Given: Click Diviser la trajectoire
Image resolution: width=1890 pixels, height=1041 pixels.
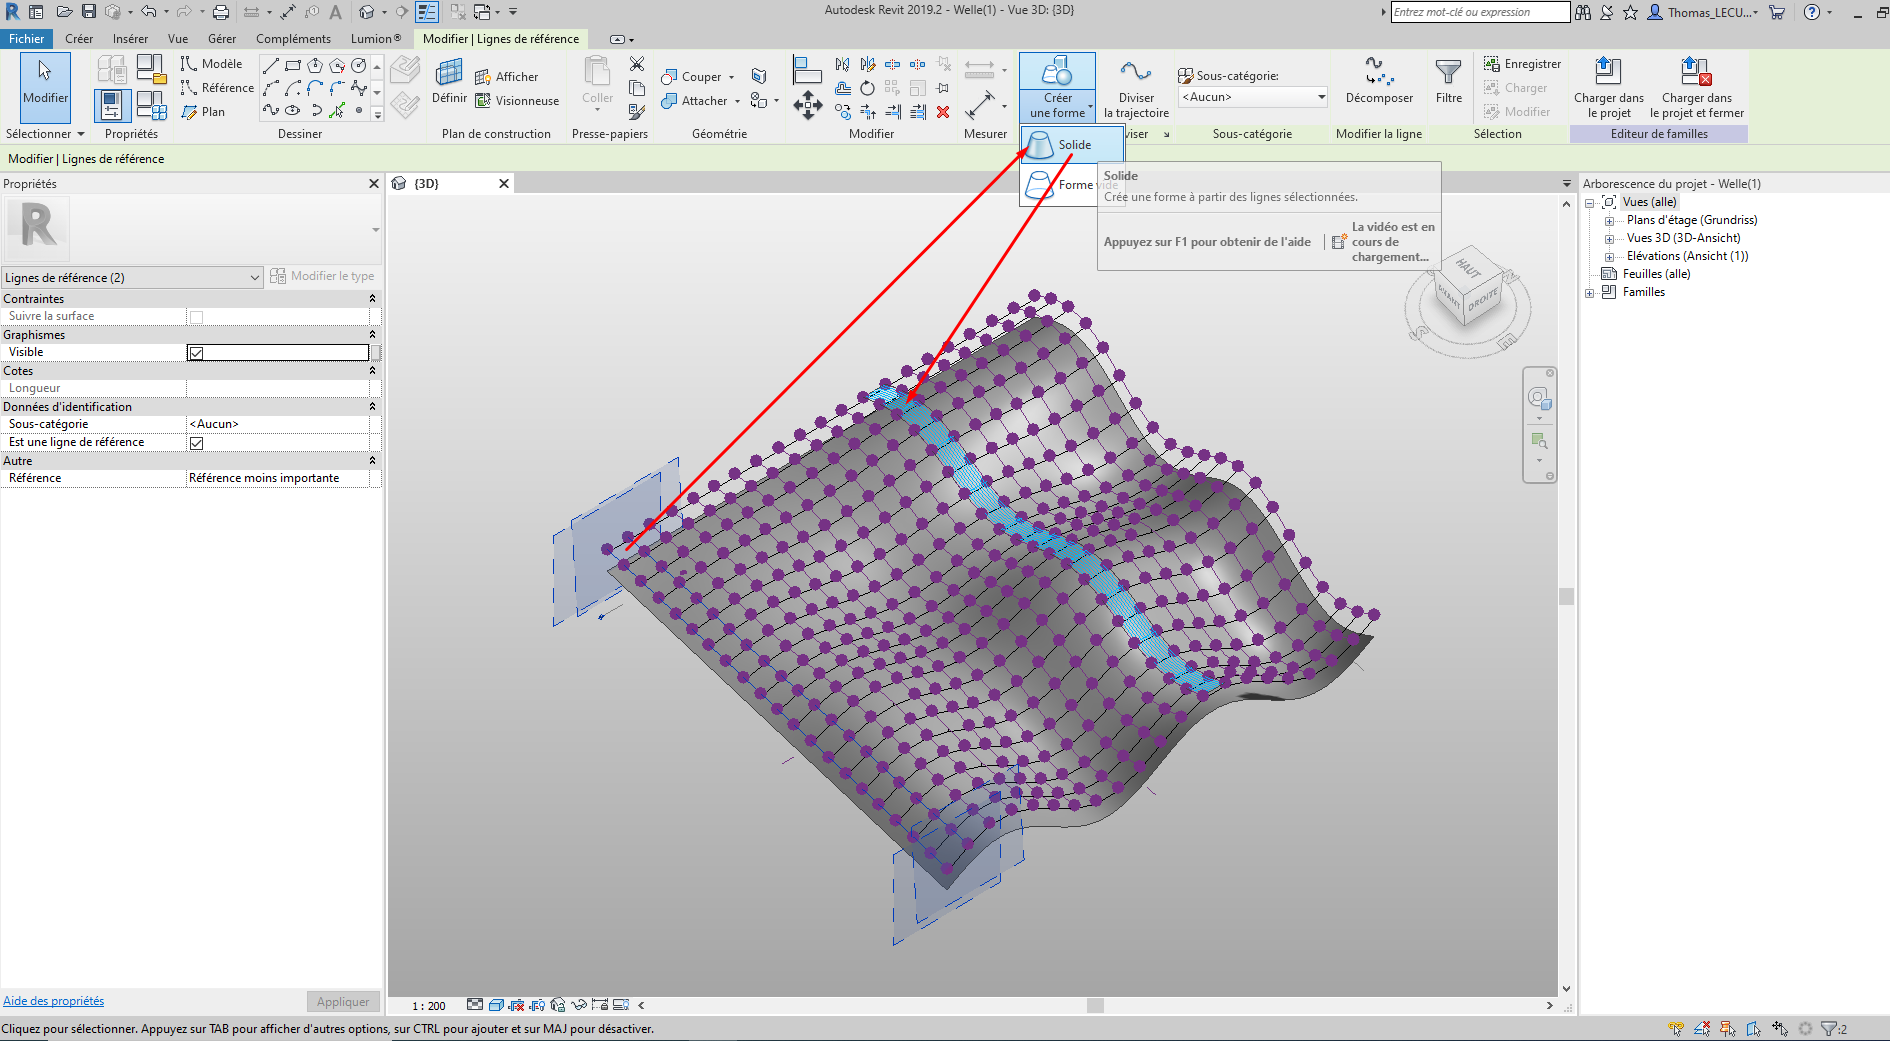Looking at the screenshot, I should point(1136,88).
